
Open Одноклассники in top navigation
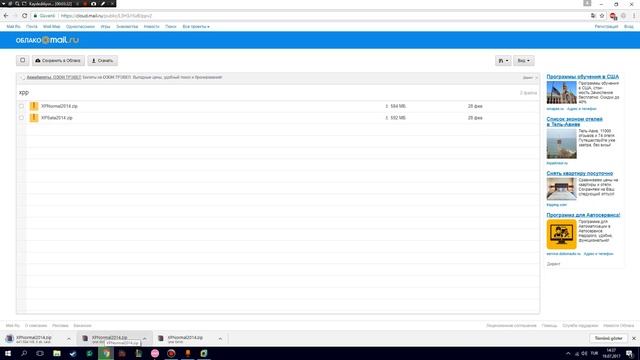(80, 27)
